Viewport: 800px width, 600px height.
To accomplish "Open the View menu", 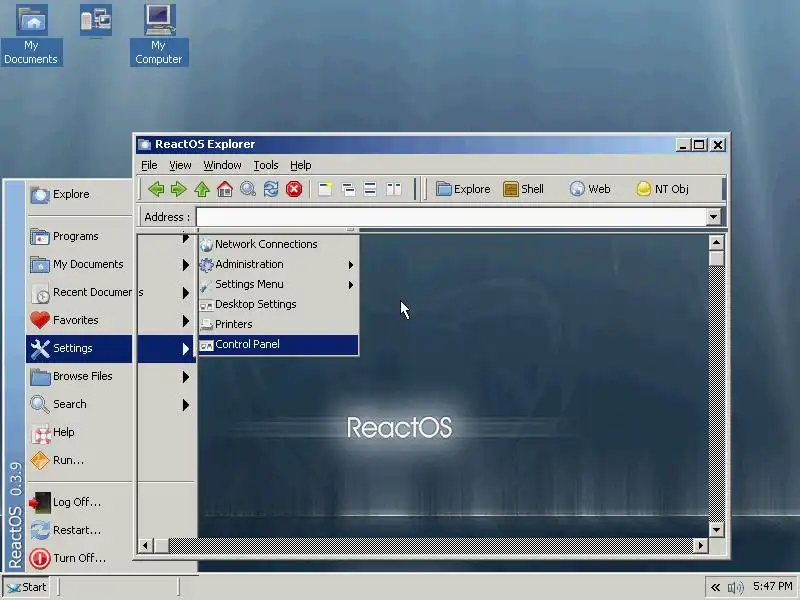I will point(180,165).
